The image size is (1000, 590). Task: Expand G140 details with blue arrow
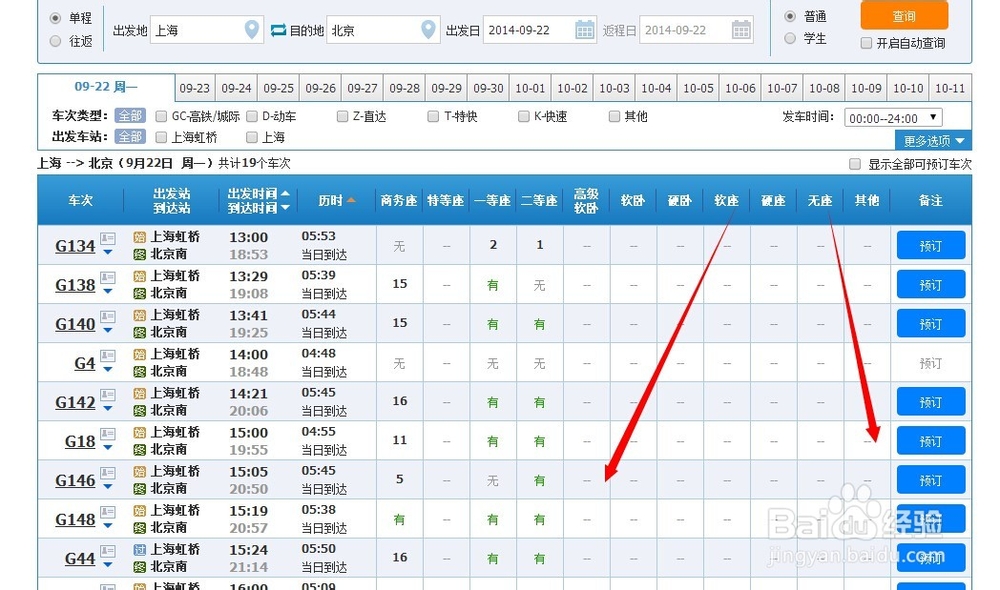click(x=108, y=330)
